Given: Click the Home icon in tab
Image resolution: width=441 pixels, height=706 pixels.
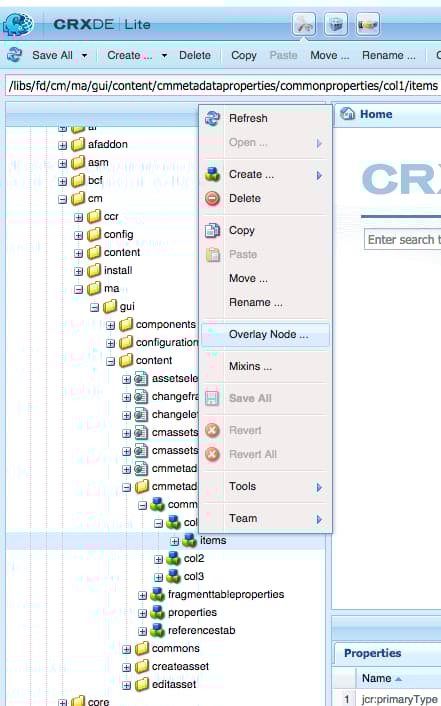Looking at the screenshot, I should [347, 114].
